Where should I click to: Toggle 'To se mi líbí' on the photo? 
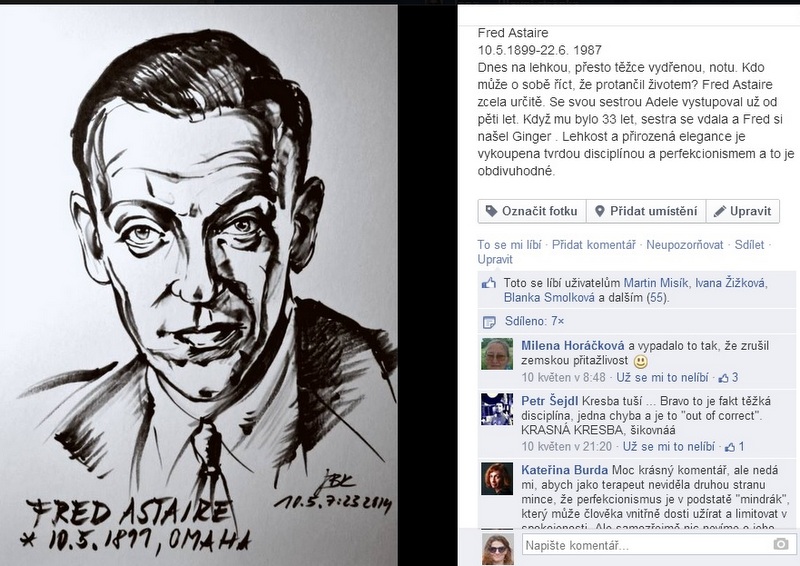pos(509,245)
